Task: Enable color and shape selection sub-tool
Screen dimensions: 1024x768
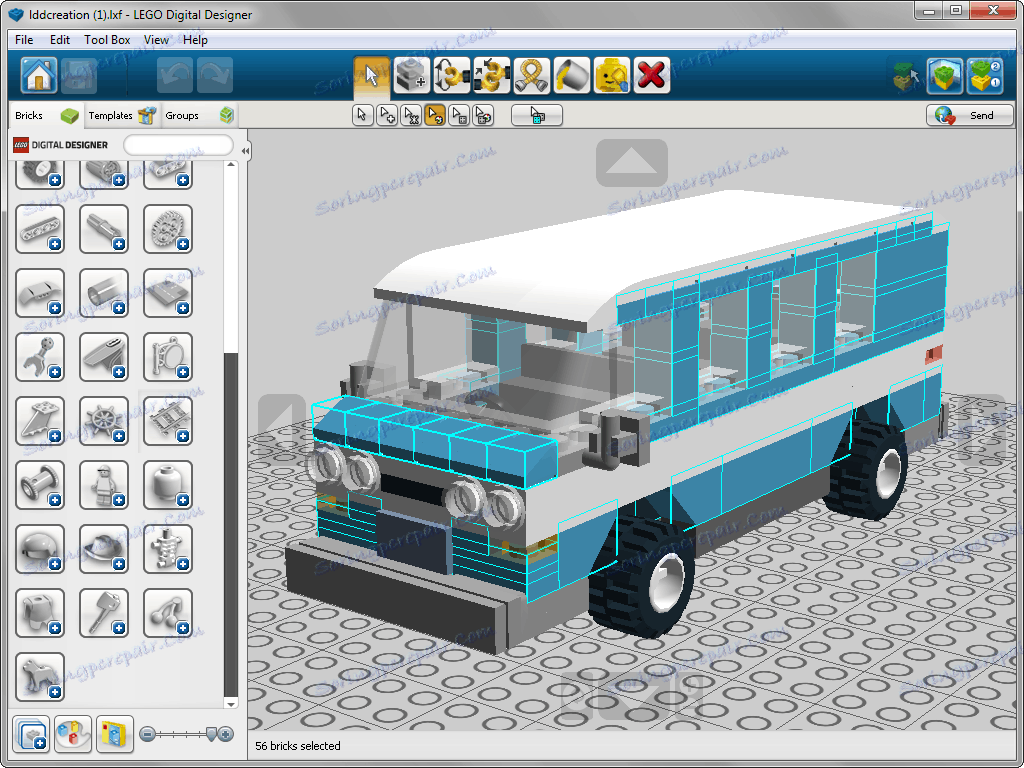Action: click(483, 116)
